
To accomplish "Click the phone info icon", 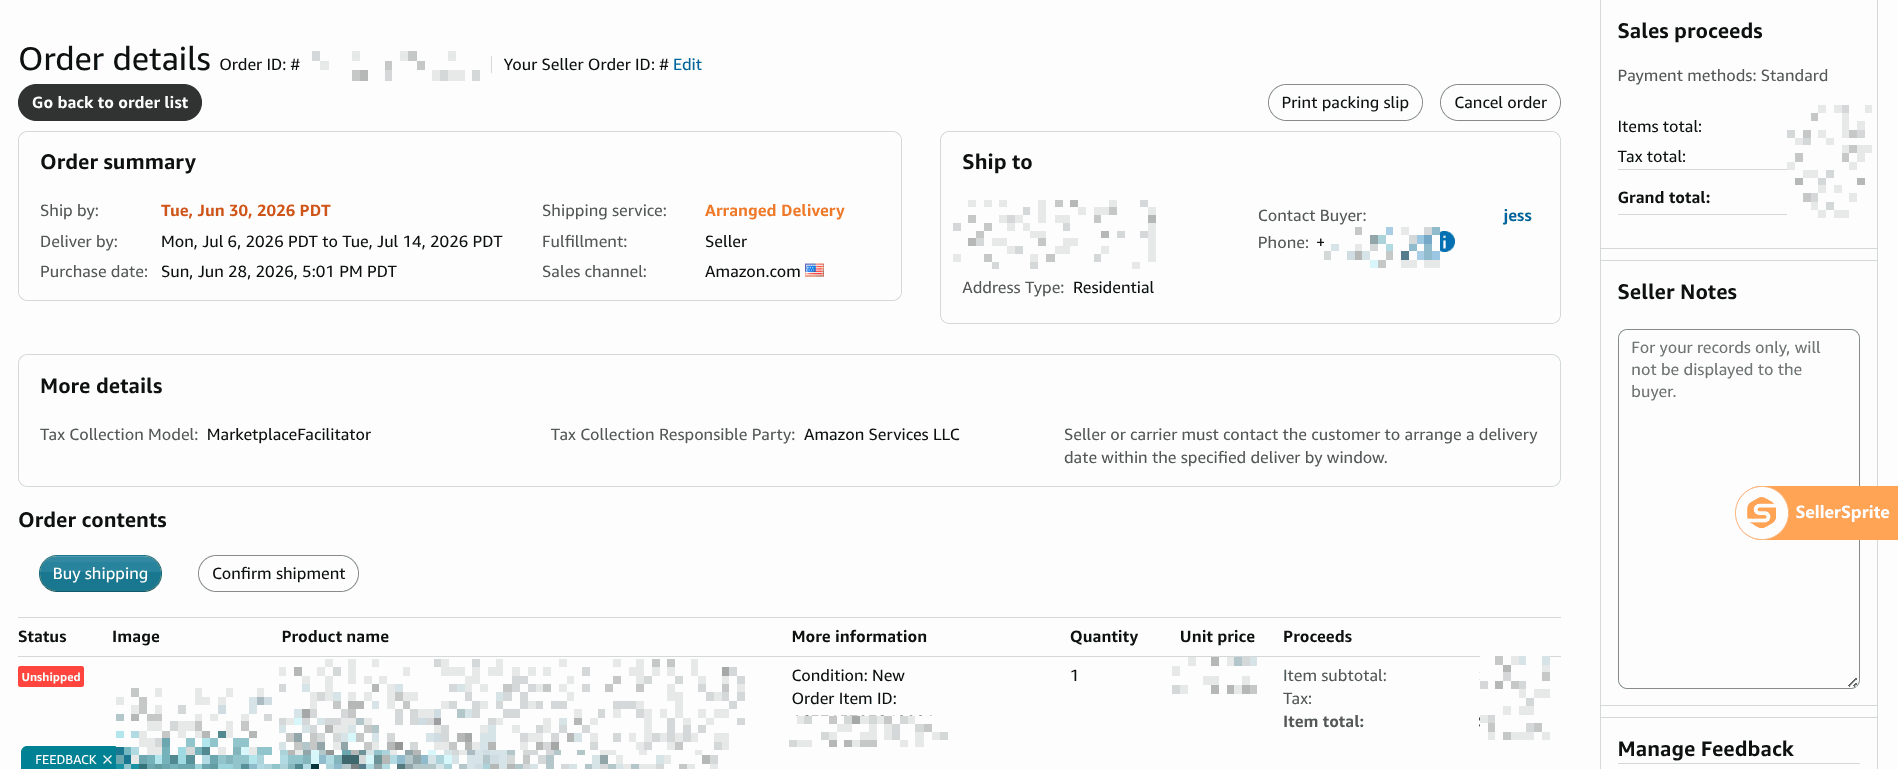I will click(1446, 242).
